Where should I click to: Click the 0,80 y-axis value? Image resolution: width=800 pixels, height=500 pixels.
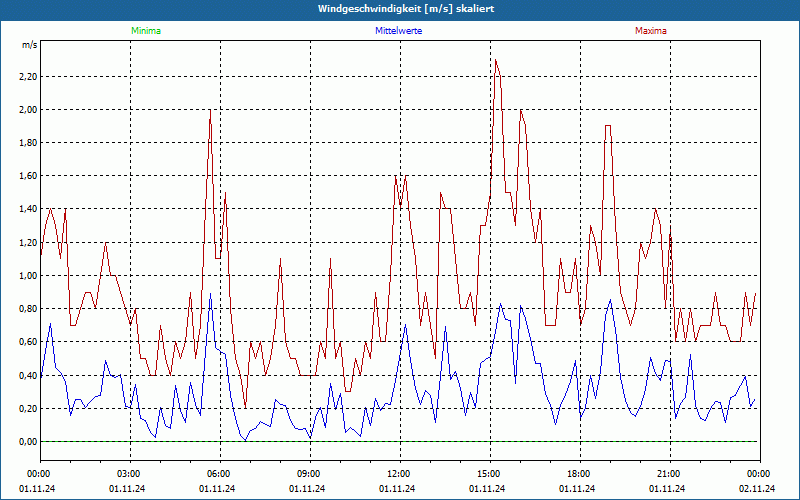click(29, 309)
